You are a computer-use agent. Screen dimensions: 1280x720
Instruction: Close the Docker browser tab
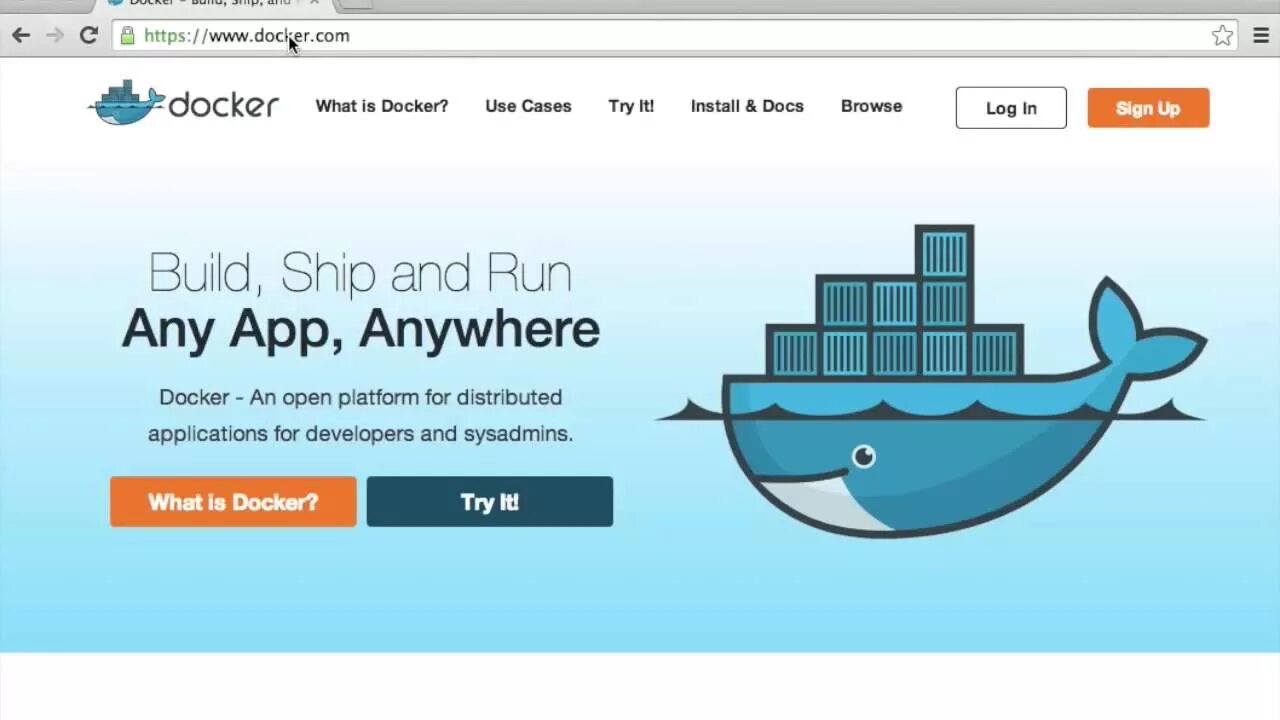point(314,3)
